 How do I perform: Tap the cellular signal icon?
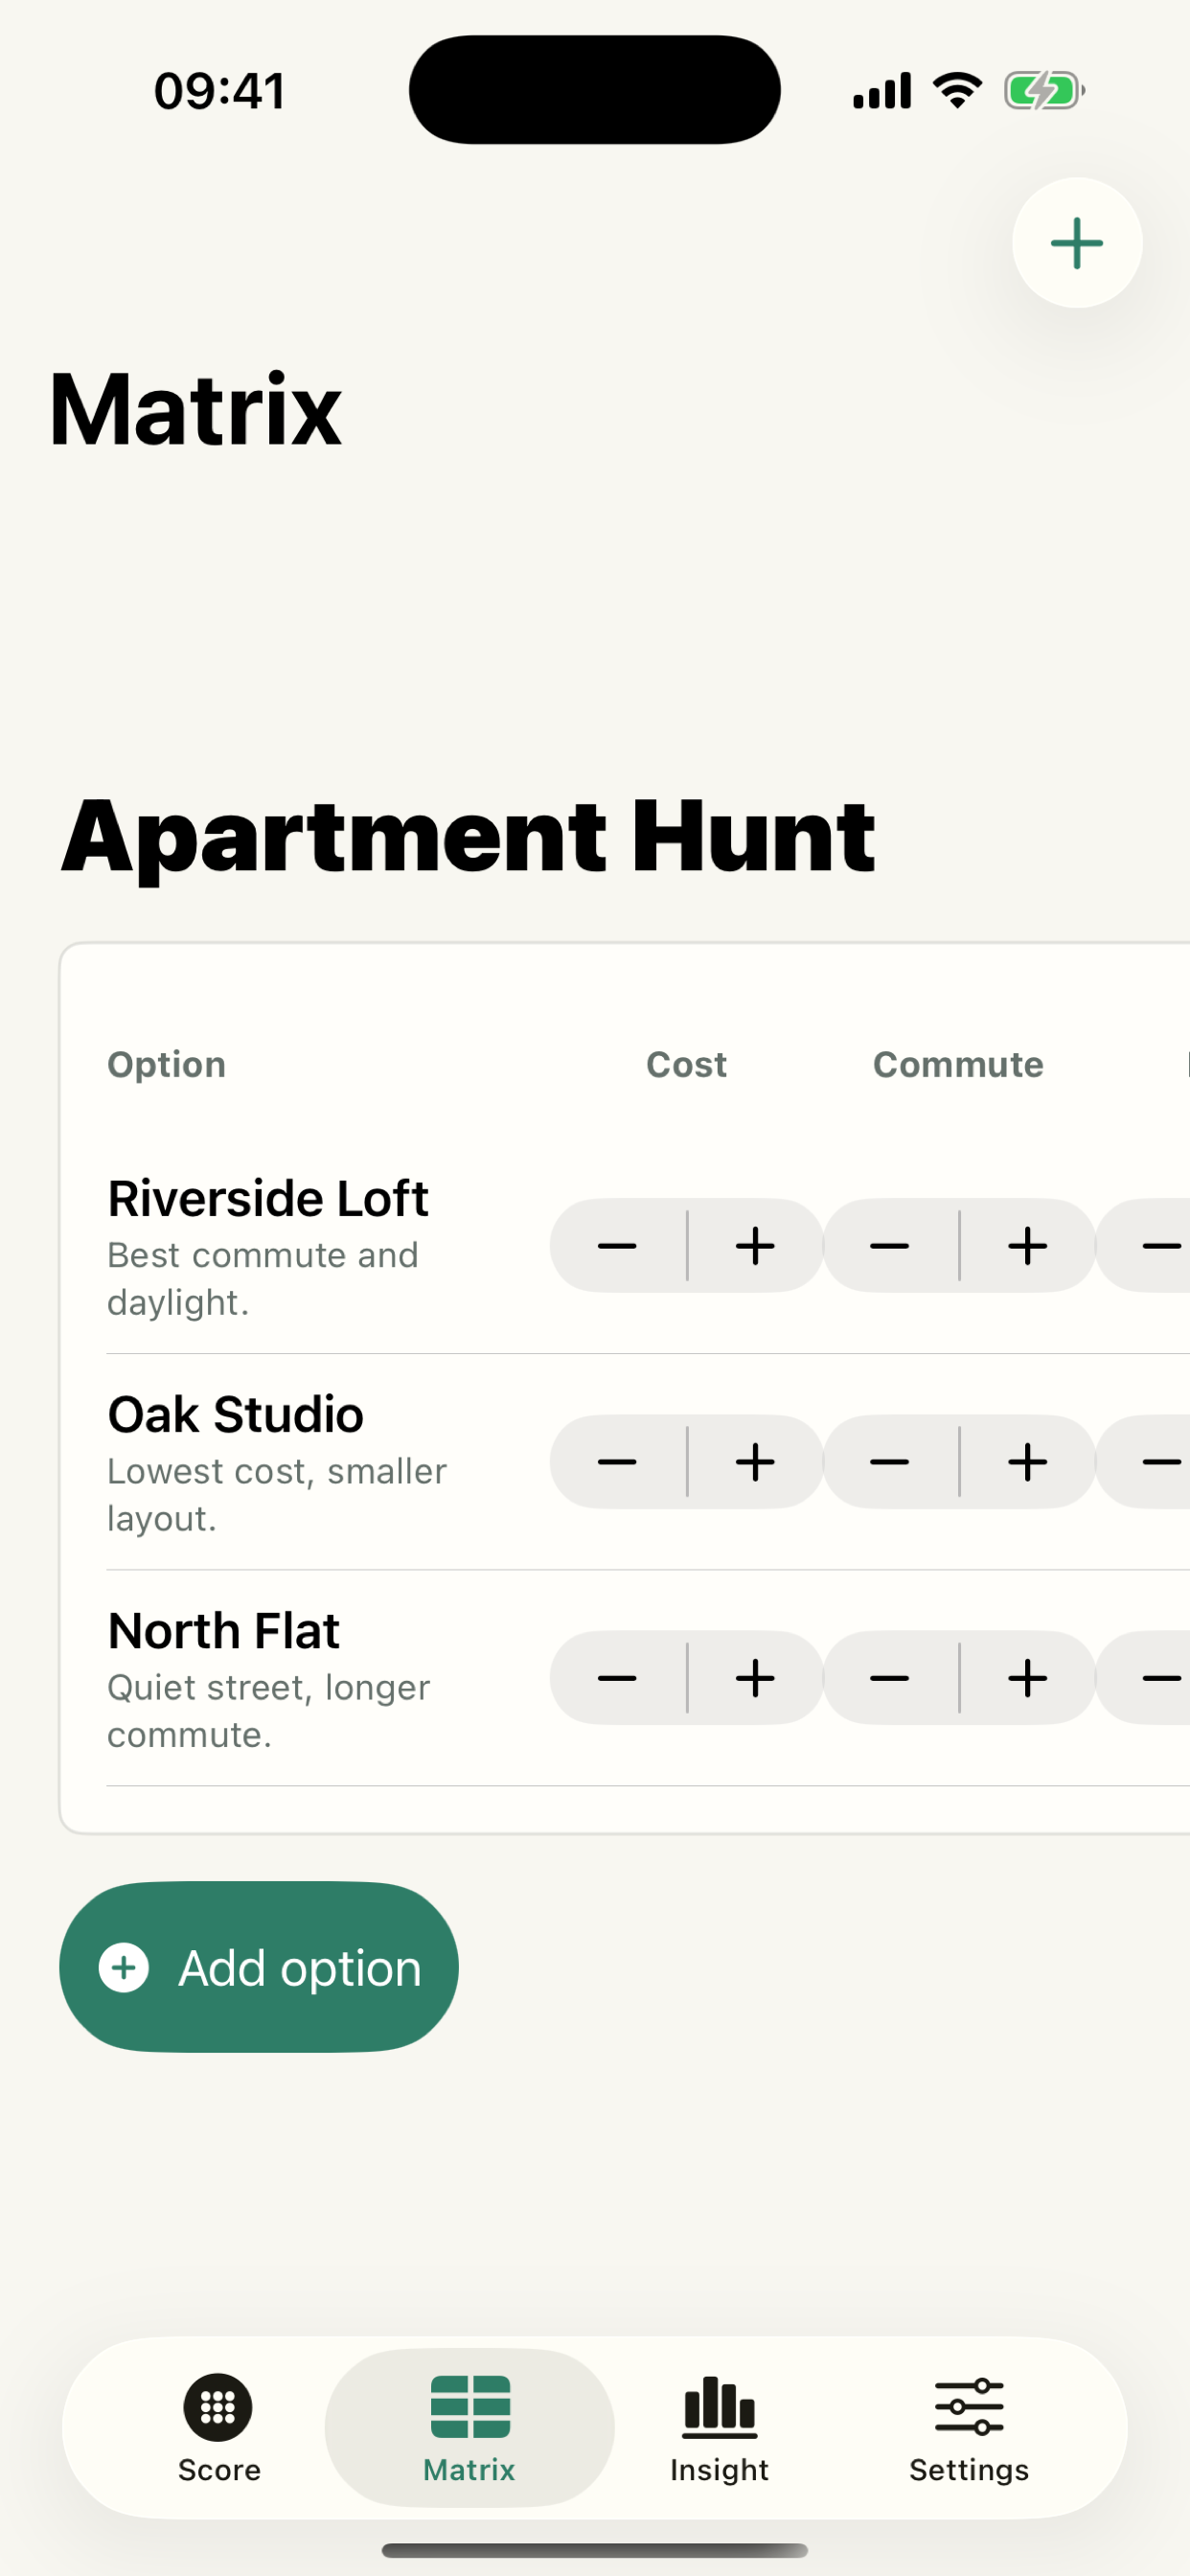(882, 91)
